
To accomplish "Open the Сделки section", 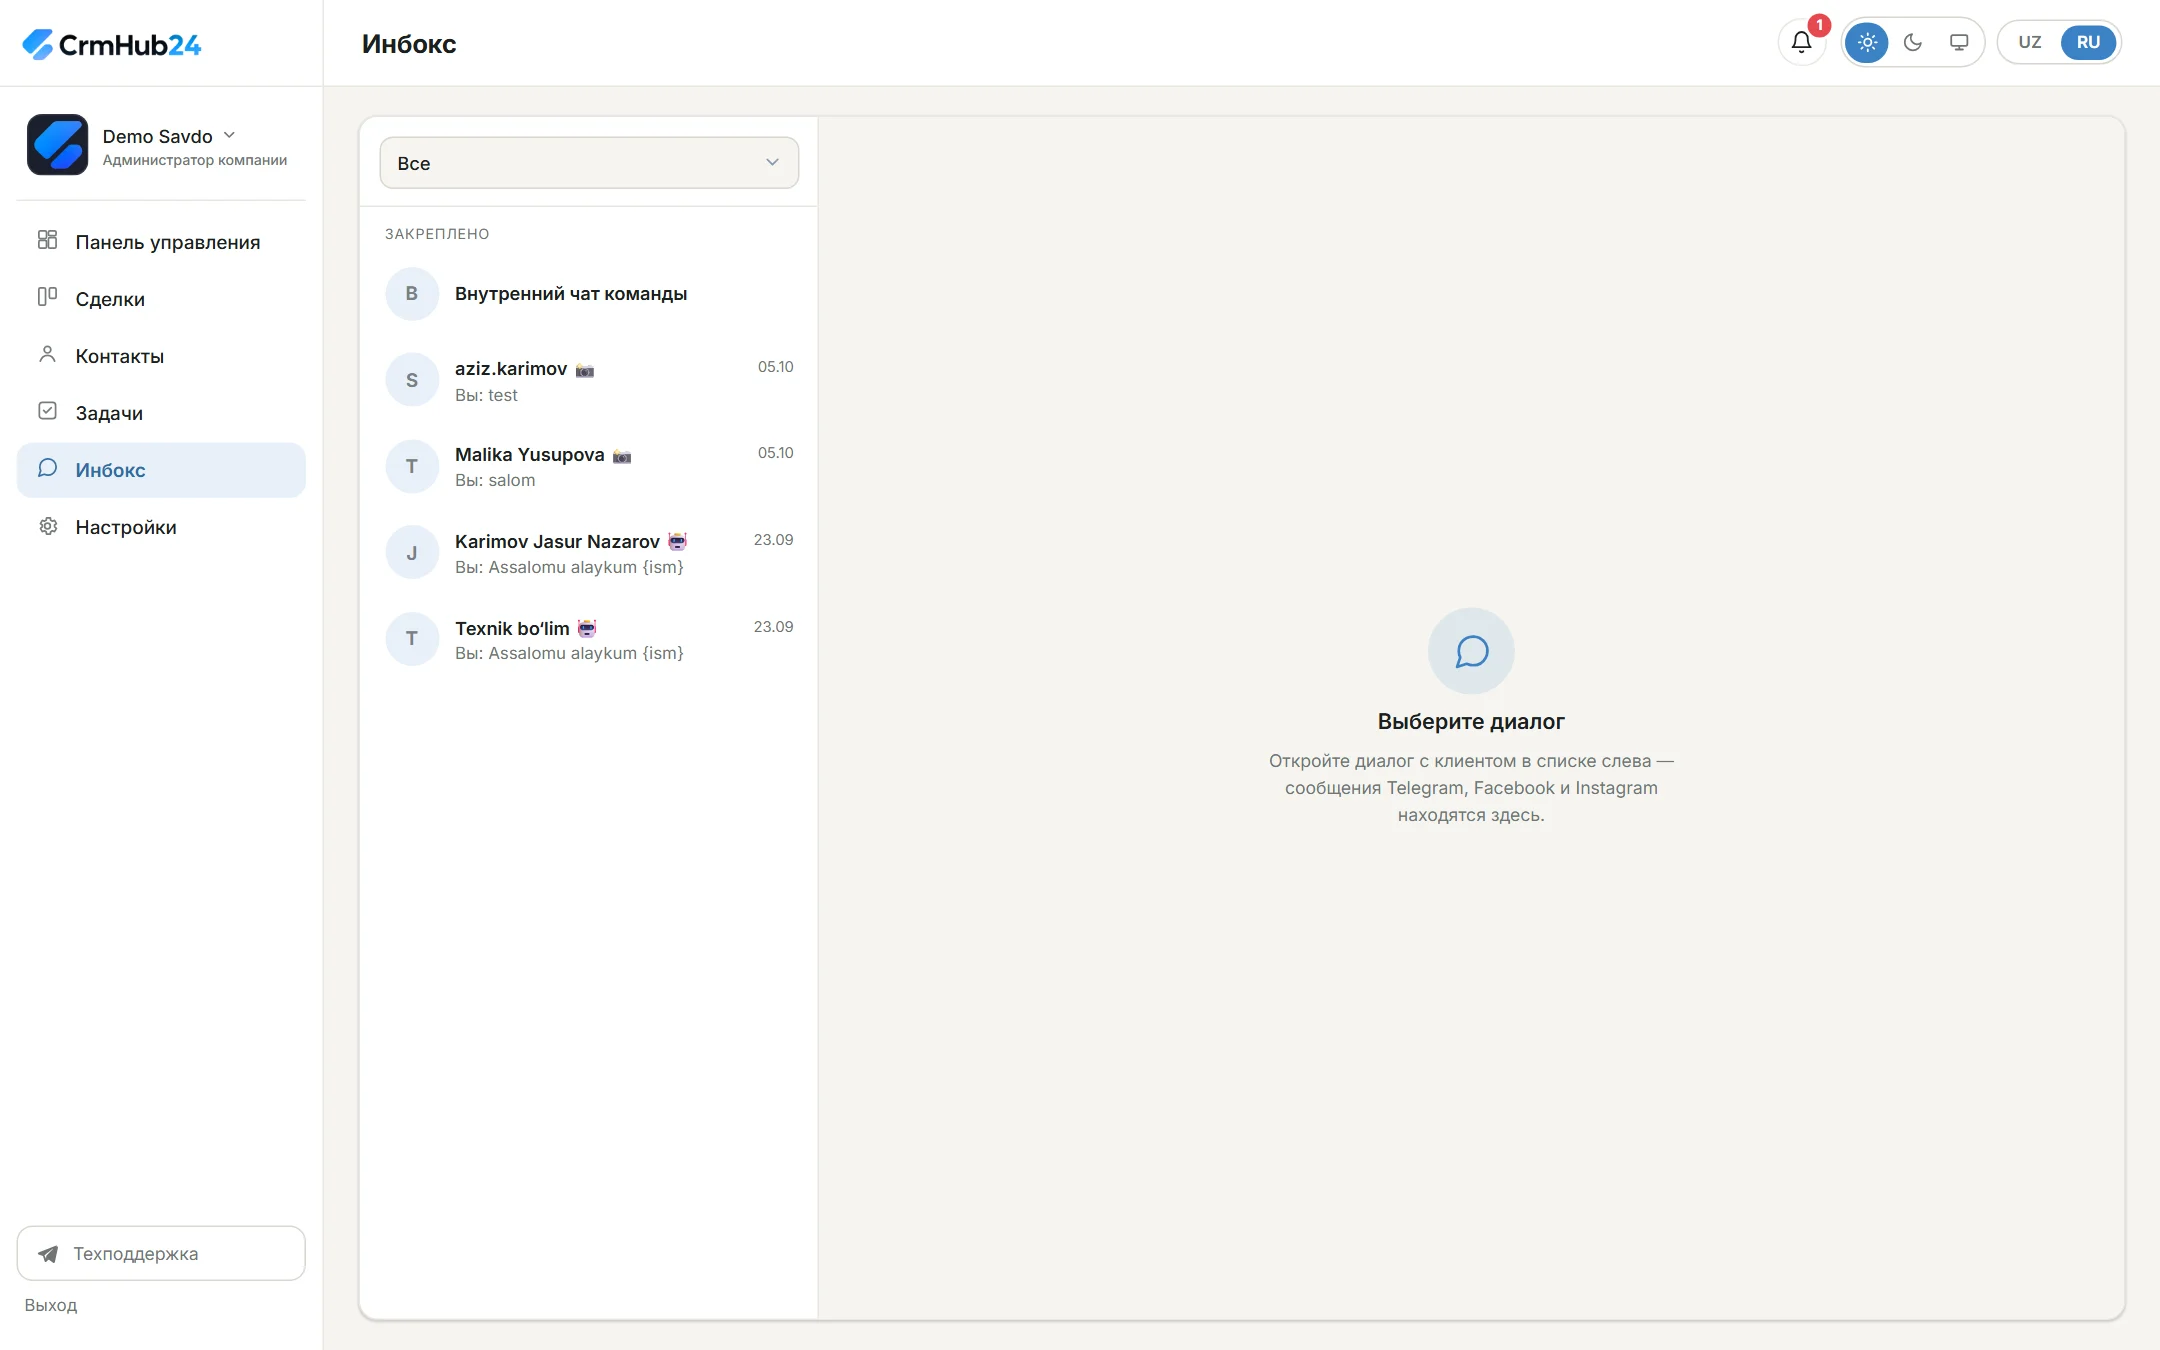I will click(x=161, y=298).
